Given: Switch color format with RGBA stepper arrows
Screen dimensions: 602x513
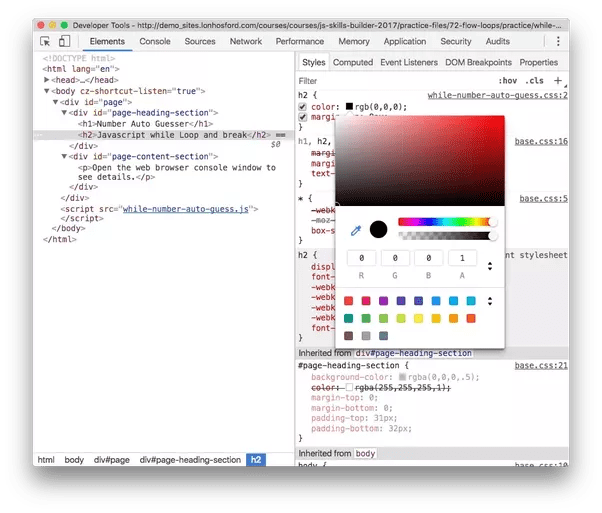Looking at the screenshot, I should 490,266.
